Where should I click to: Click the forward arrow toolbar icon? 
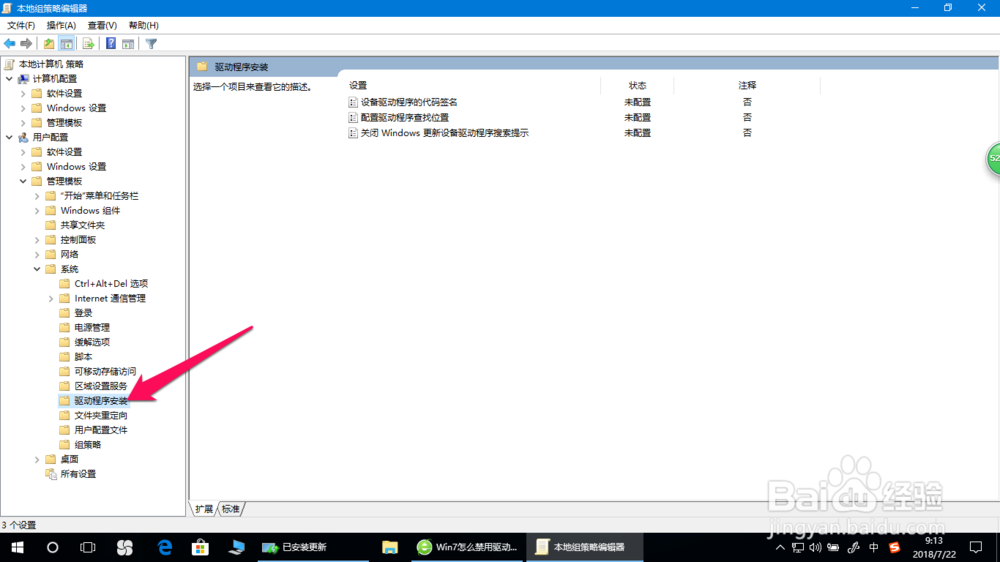point(26,43)
